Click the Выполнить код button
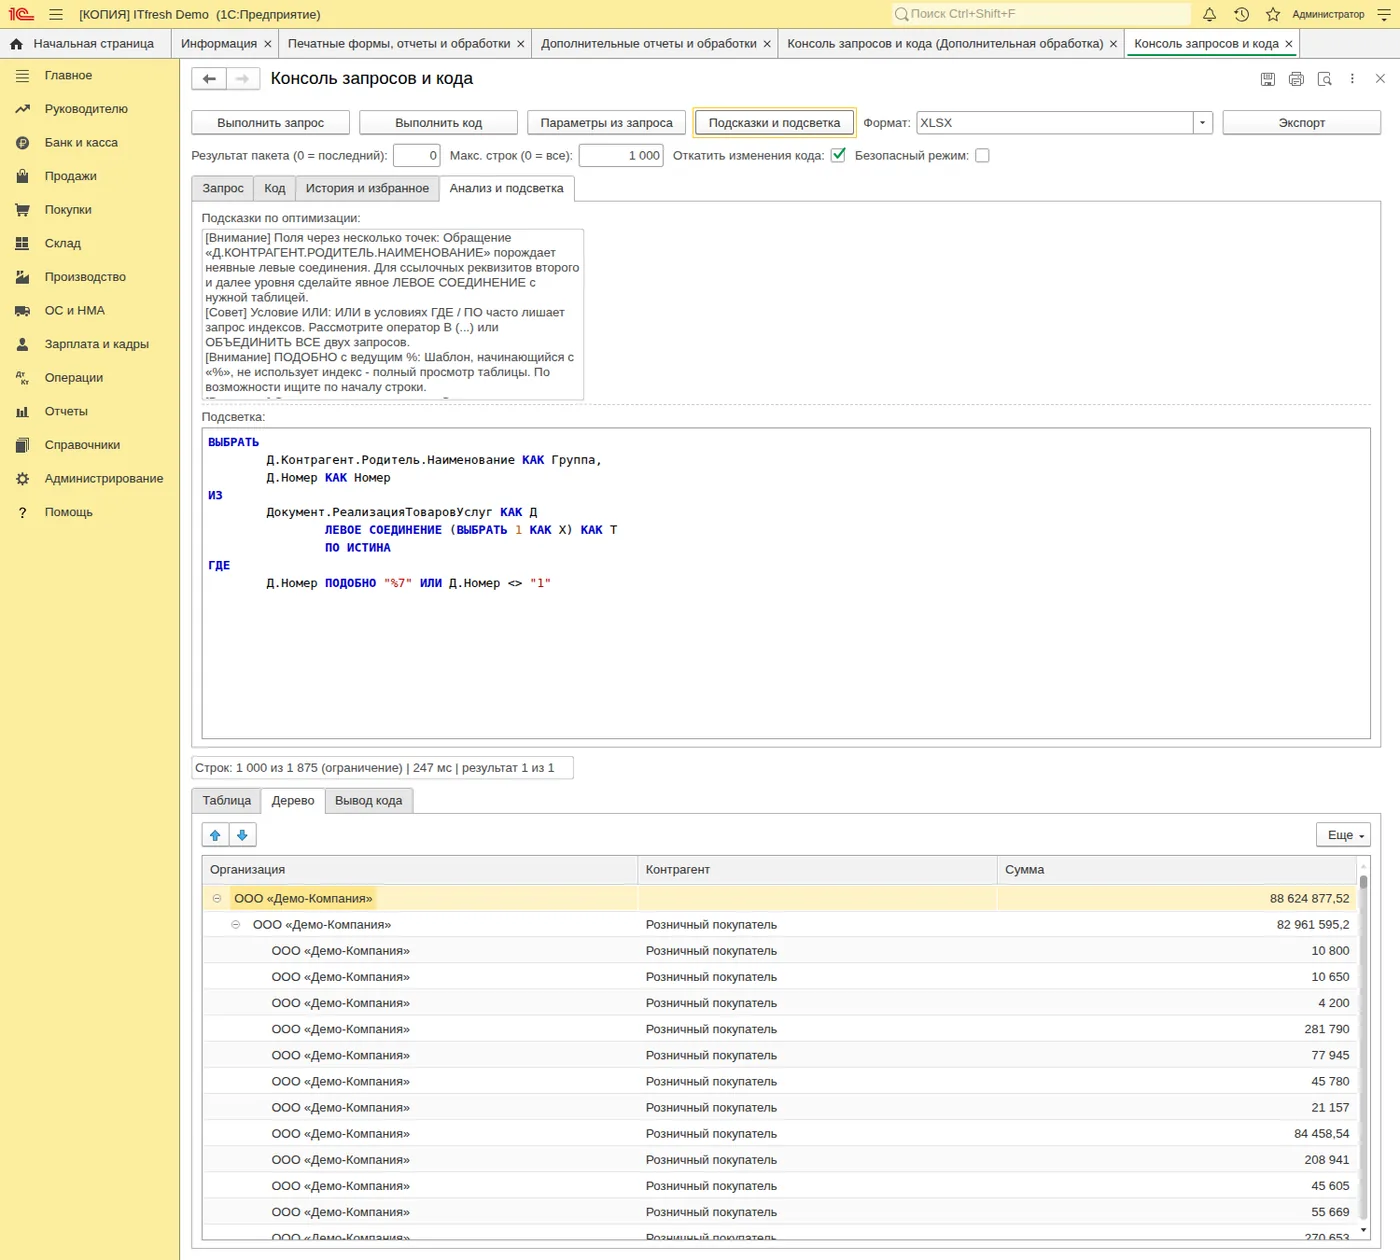Image resolution: width=1400 pixels, height=1260 pixels. click(438, 122)
